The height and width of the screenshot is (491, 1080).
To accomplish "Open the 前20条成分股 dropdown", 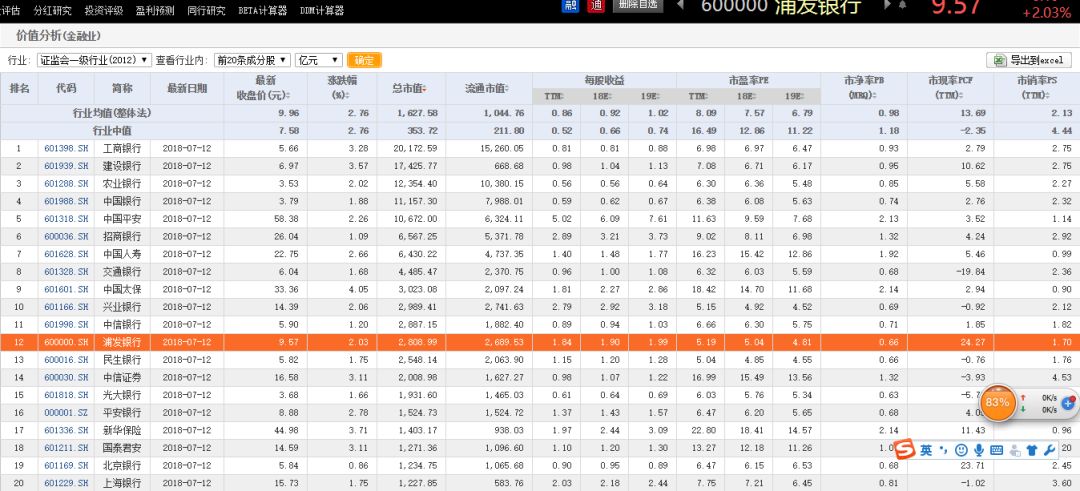I will click(x=252, y=61).
